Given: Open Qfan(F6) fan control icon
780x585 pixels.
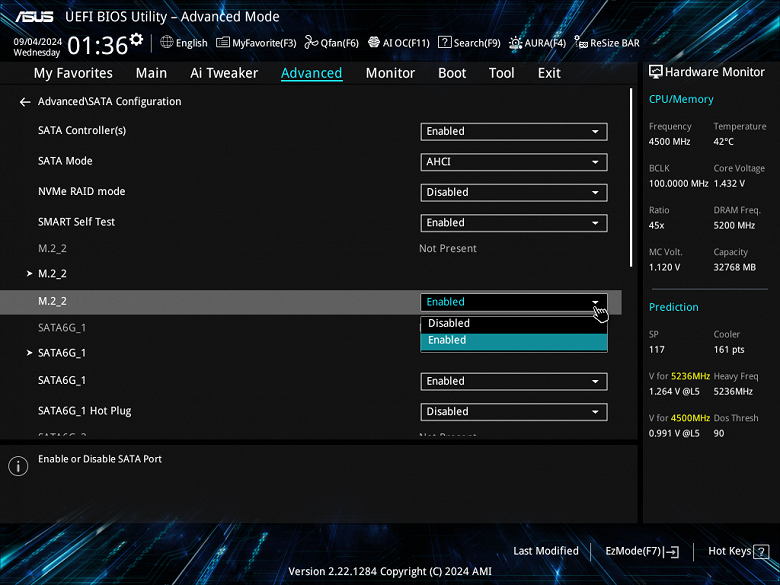Looking at the screenshot, I should tap(311, 42).
